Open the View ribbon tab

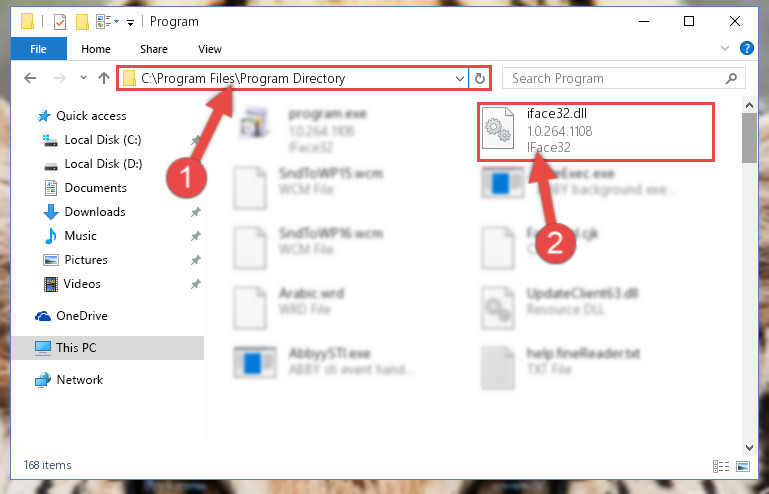pyautogui.click(x=210, y=49)
